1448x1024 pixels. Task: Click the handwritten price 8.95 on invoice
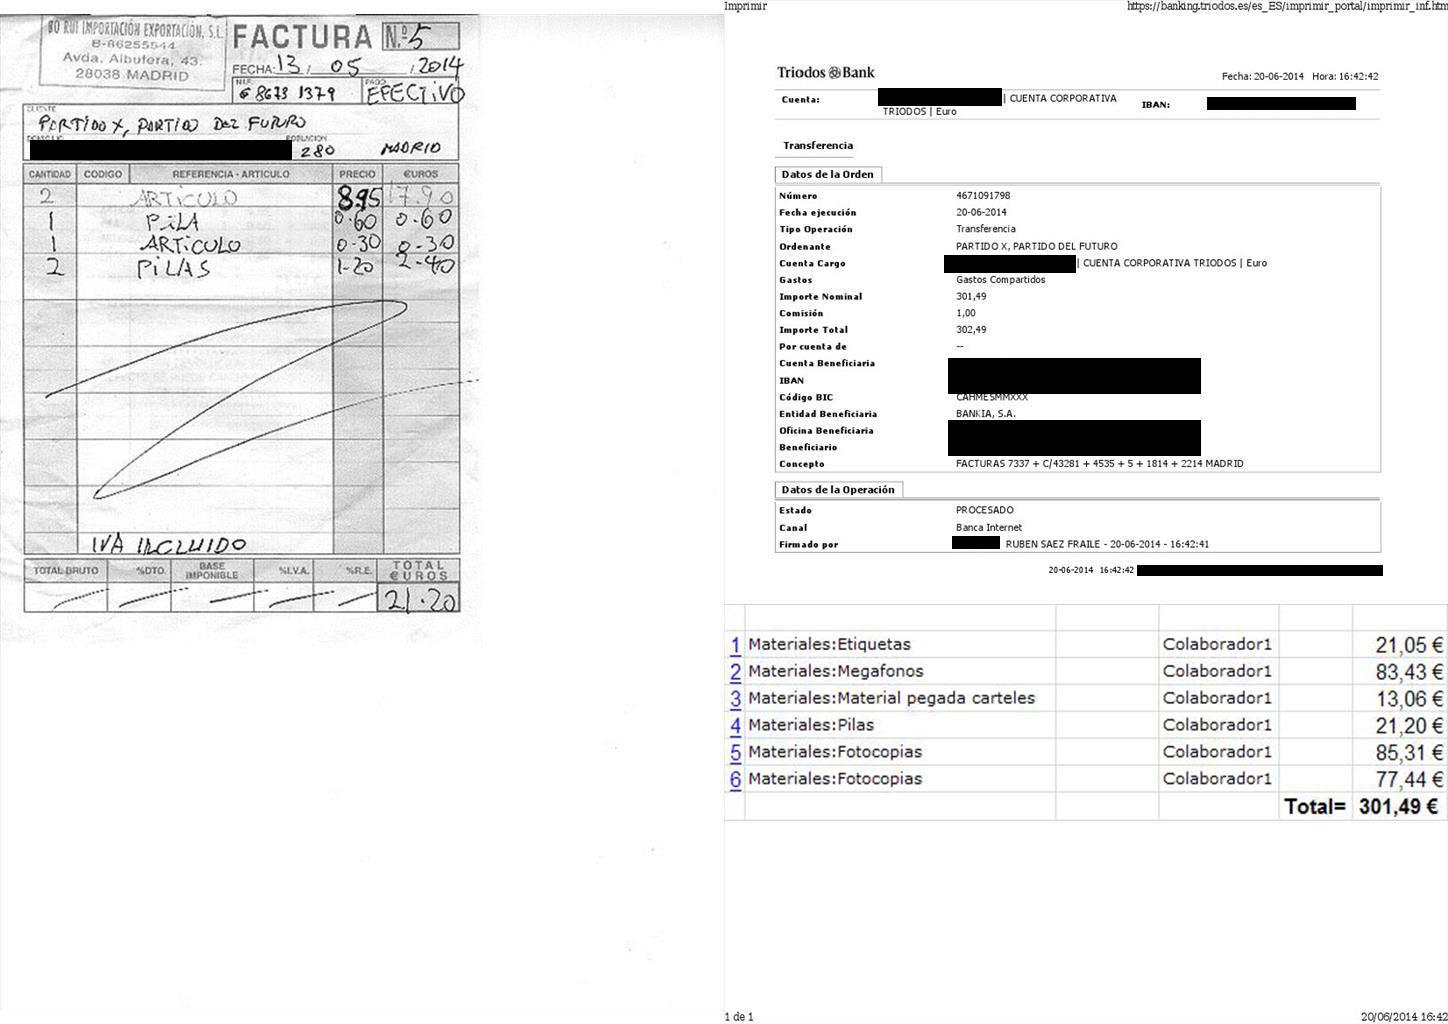coord(359,197)
